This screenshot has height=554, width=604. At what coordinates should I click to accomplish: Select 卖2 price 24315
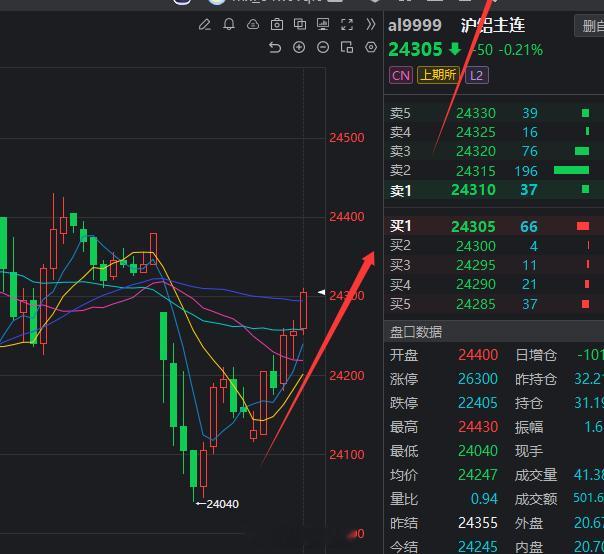[x=476, y=171]
